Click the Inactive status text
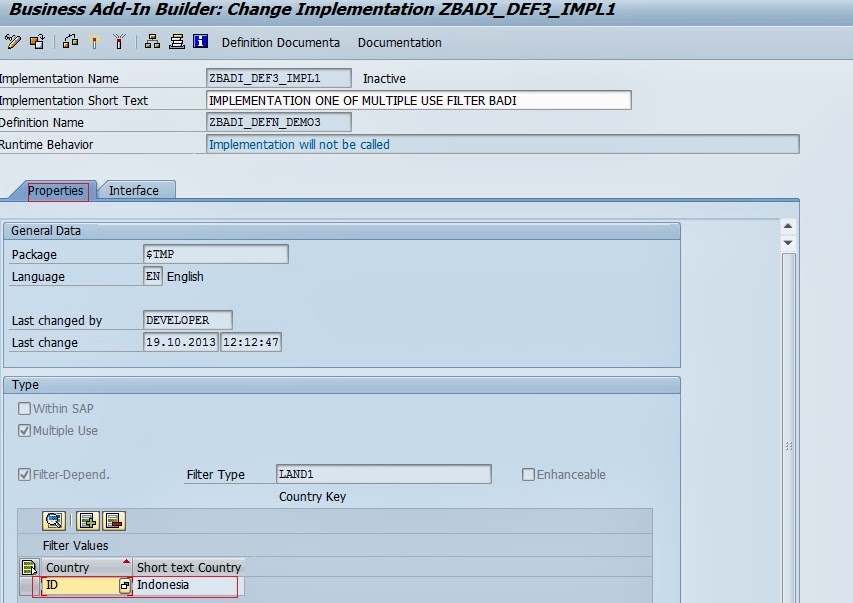The height and width of the screenshot is (603, 853). coord(384,78)
